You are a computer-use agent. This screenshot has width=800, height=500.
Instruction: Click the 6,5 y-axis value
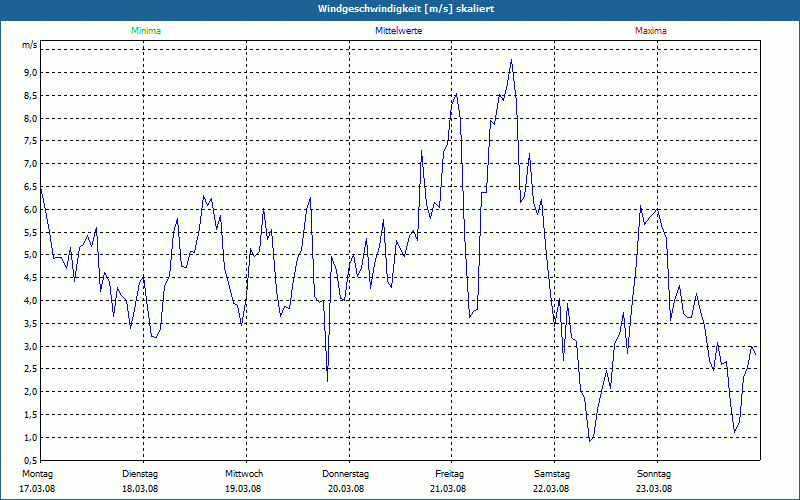pos(31,187)
